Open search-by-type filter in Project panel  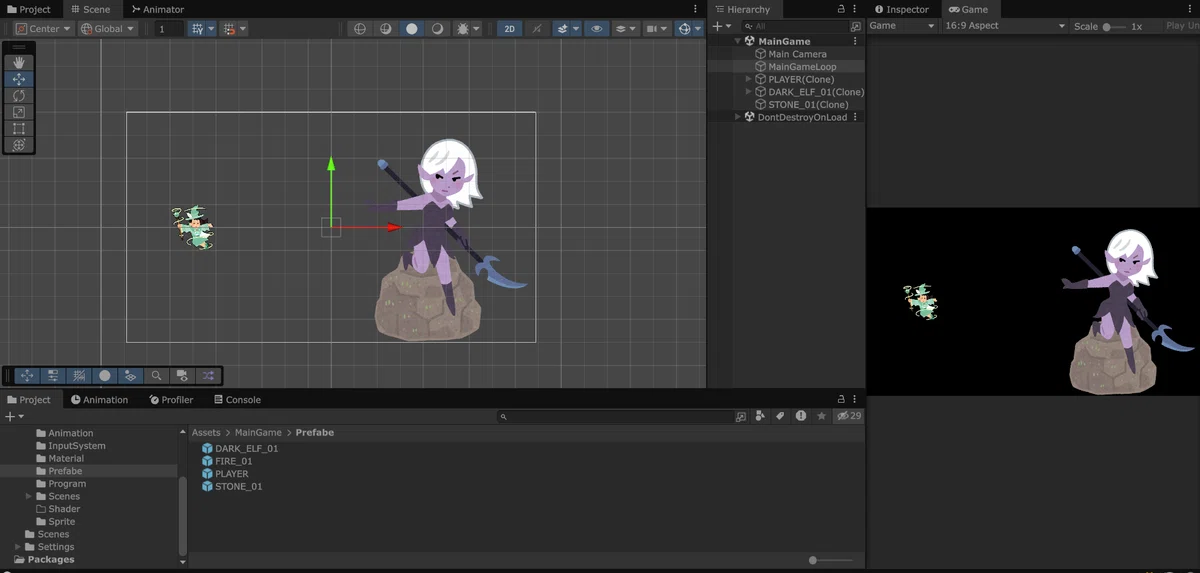tap(761, 416)
